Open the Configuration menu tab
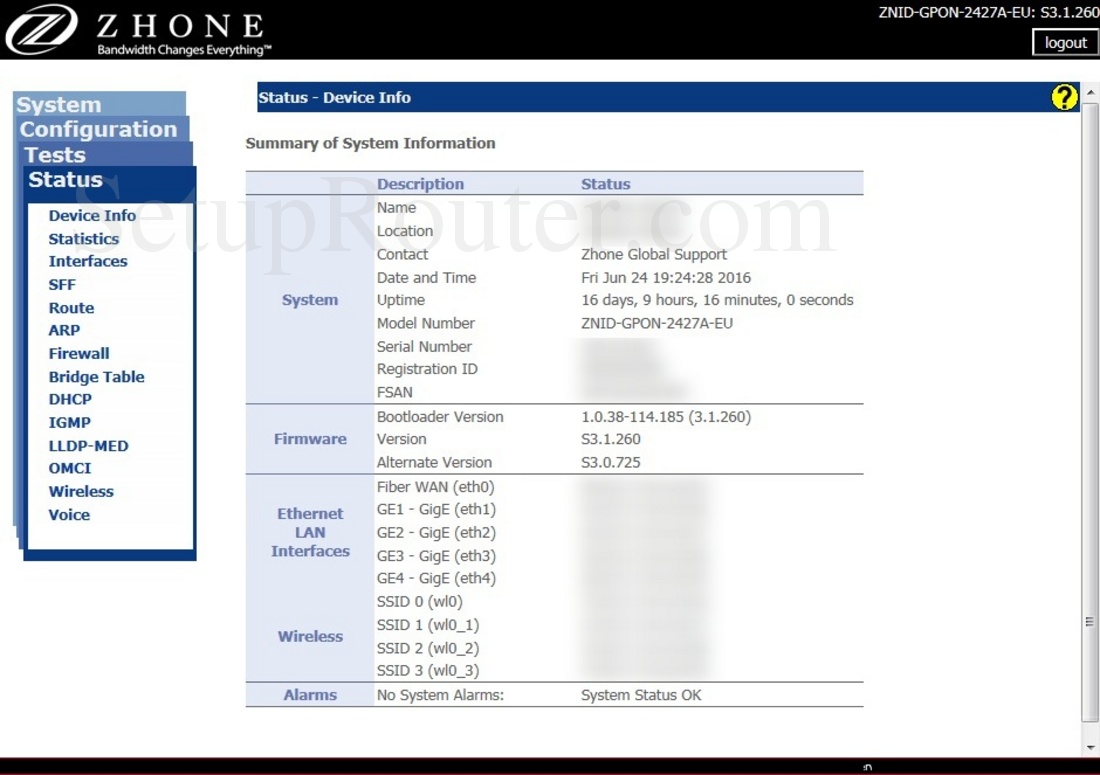Screen dimensions: 1100x775 tap(98, 130)
